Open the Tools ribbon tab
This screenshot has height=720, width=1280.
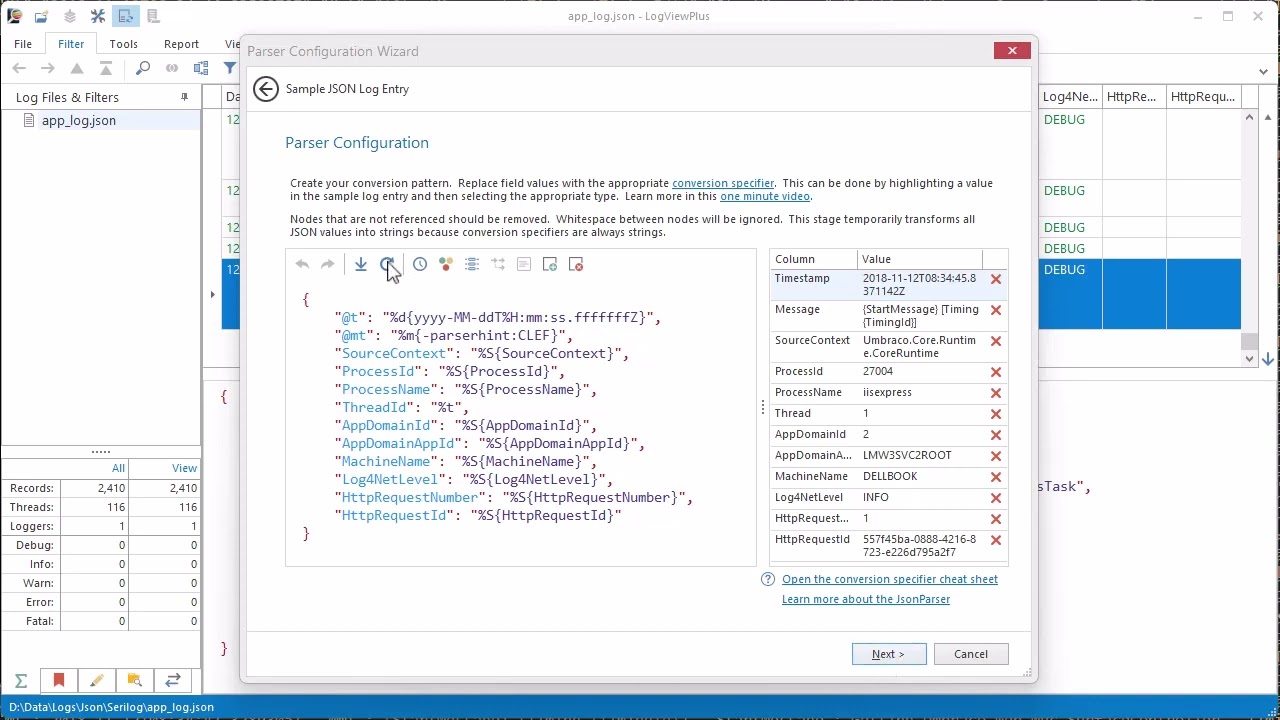124,44
